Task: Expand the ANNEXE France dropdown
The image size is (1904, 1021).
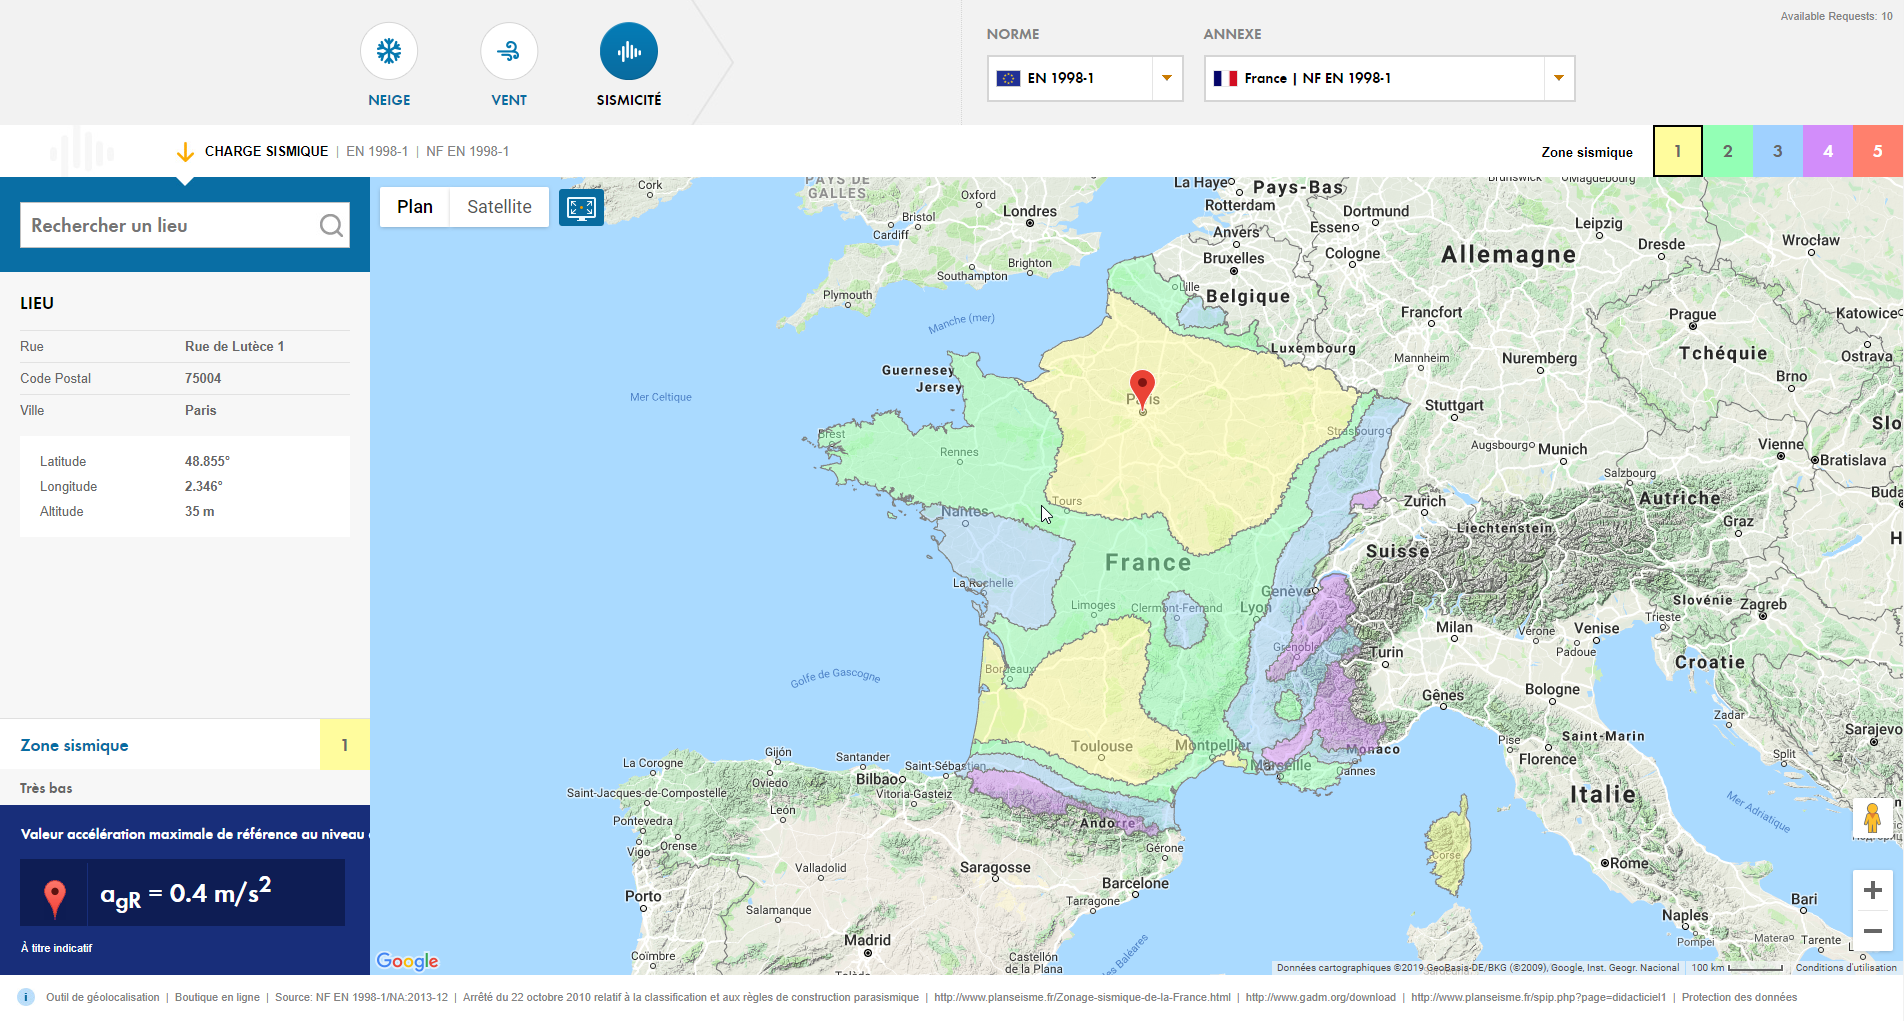Action: [x=1557, y=78]
